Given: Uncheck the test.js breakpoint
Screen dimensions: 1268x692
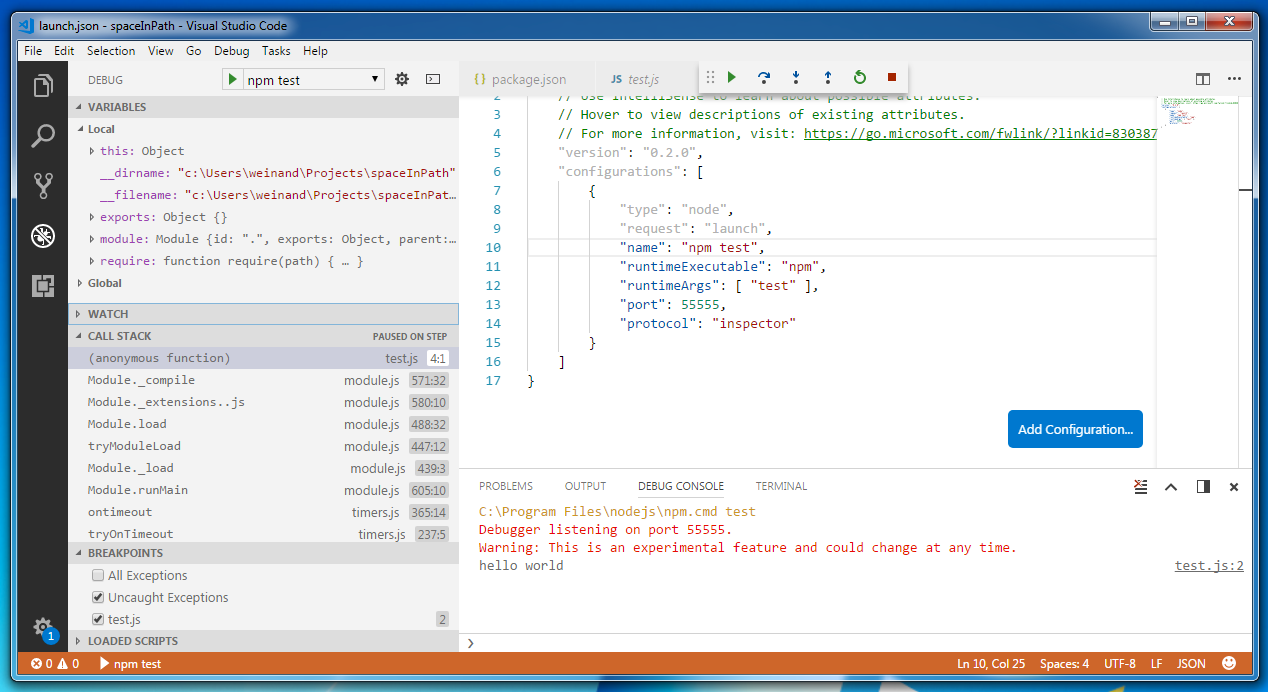Looking at the screenshot, I should tap(96, 619).
